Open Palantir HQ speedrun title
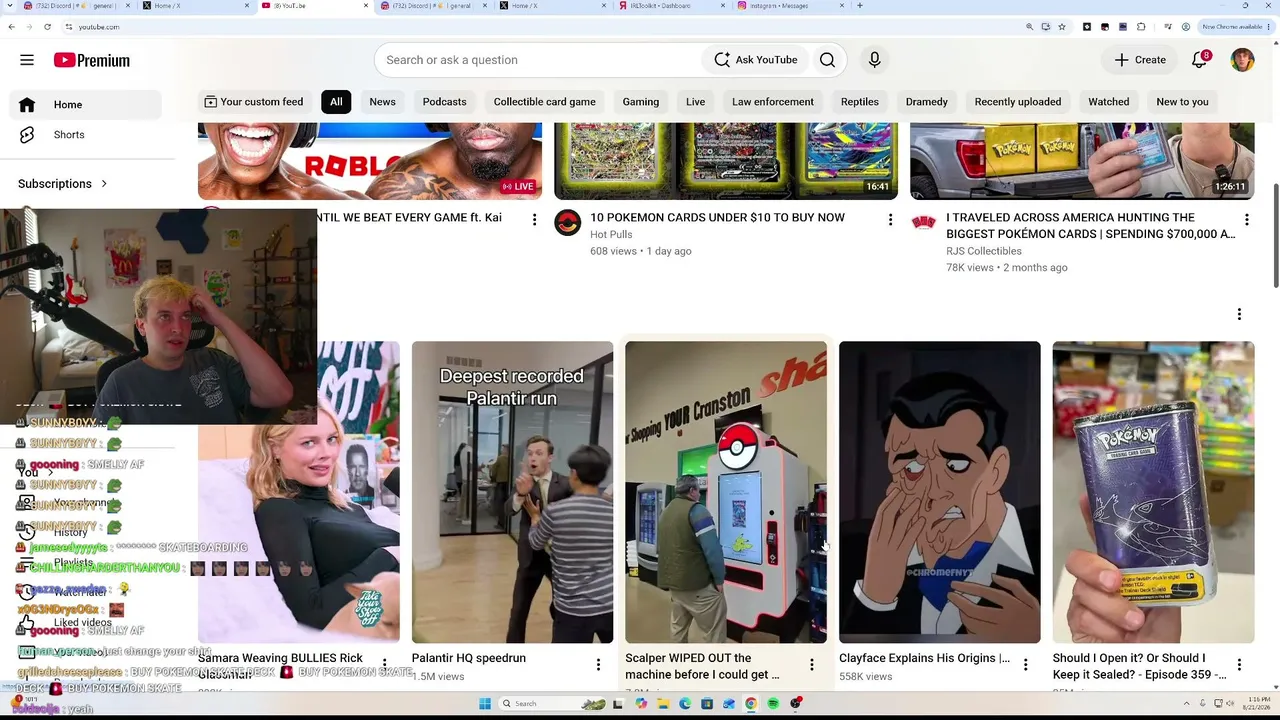The height and width of the screenshot is (720, 1280). pos(469,658)
